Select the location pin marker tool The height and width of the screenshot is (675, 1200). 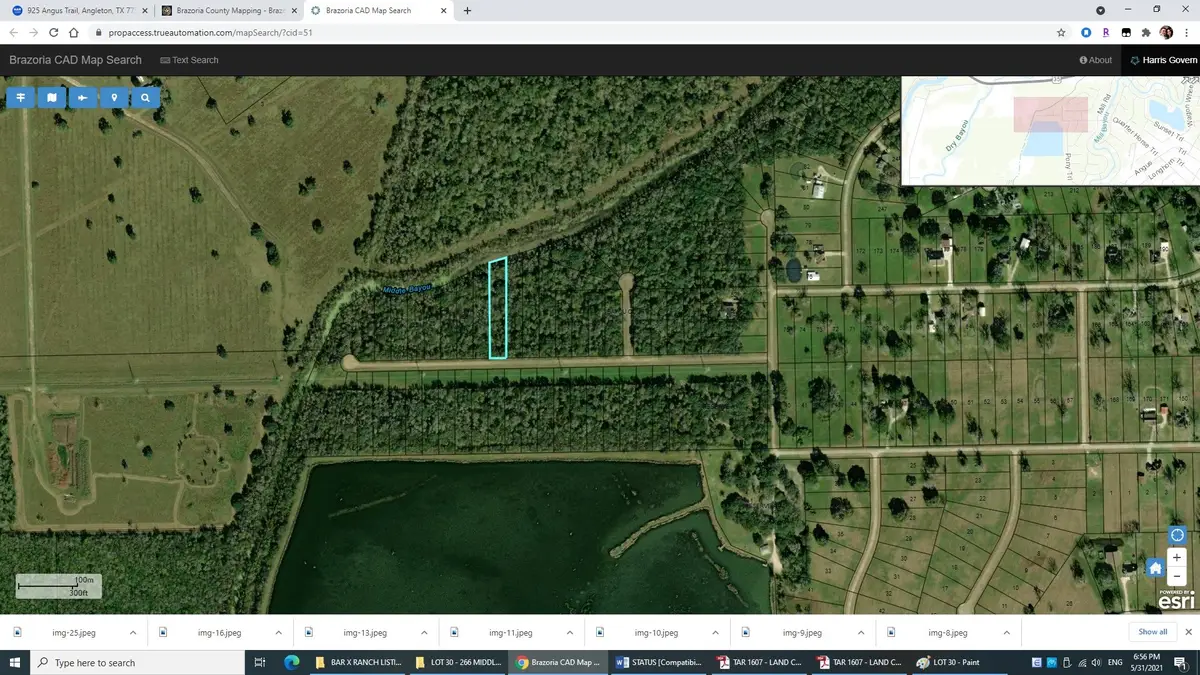tap(114, 98)
